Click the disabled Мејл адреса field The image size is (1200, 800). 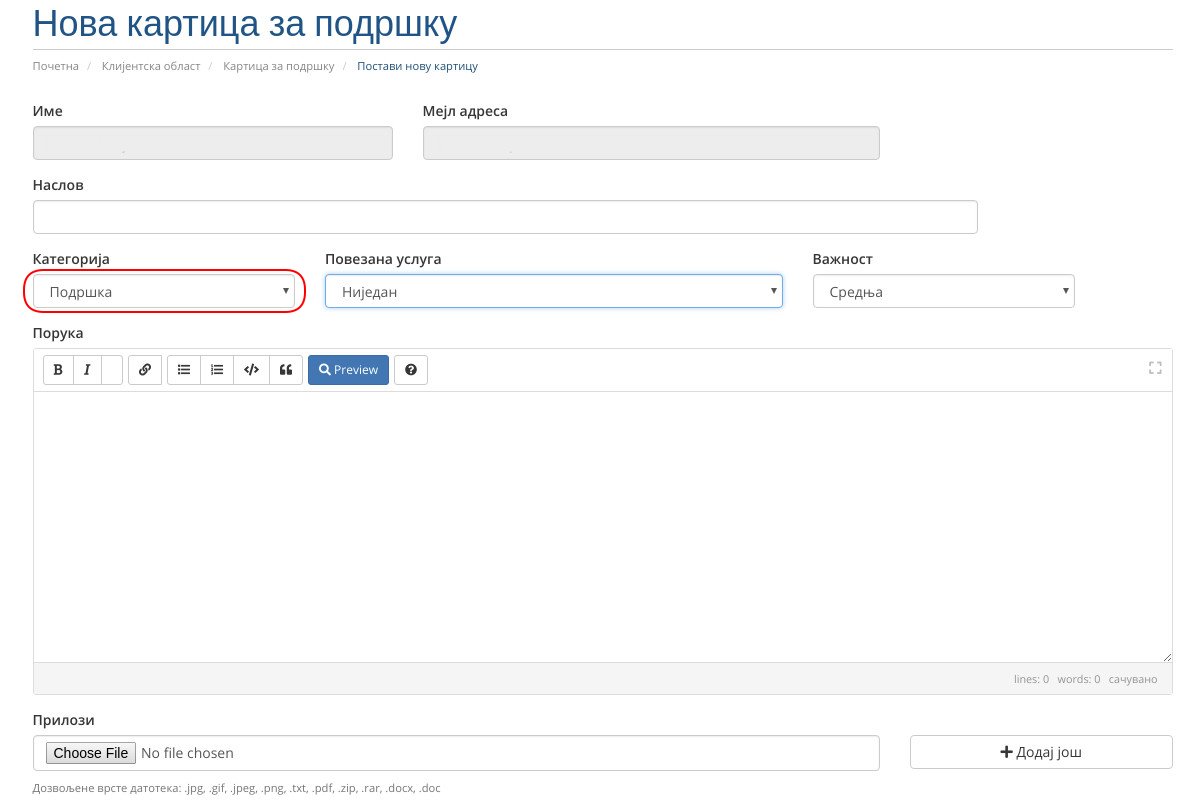(651, 143)
